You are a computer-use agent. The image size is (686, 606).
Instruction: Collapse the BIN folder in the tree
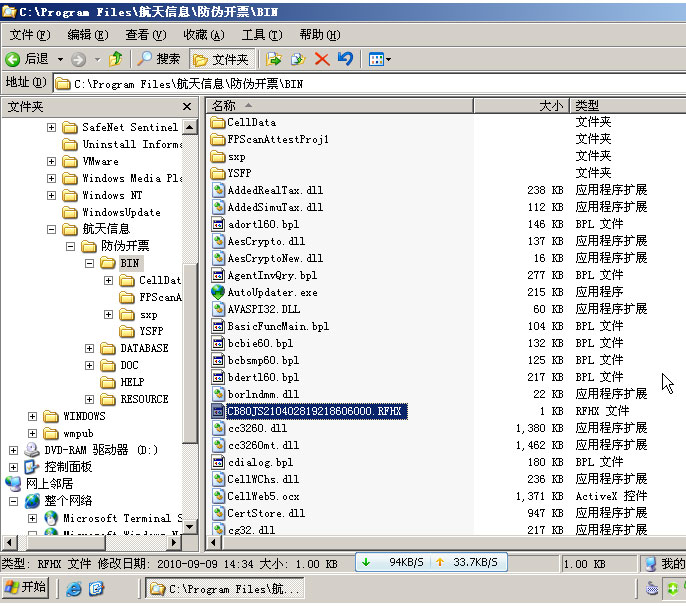[89, 263]
